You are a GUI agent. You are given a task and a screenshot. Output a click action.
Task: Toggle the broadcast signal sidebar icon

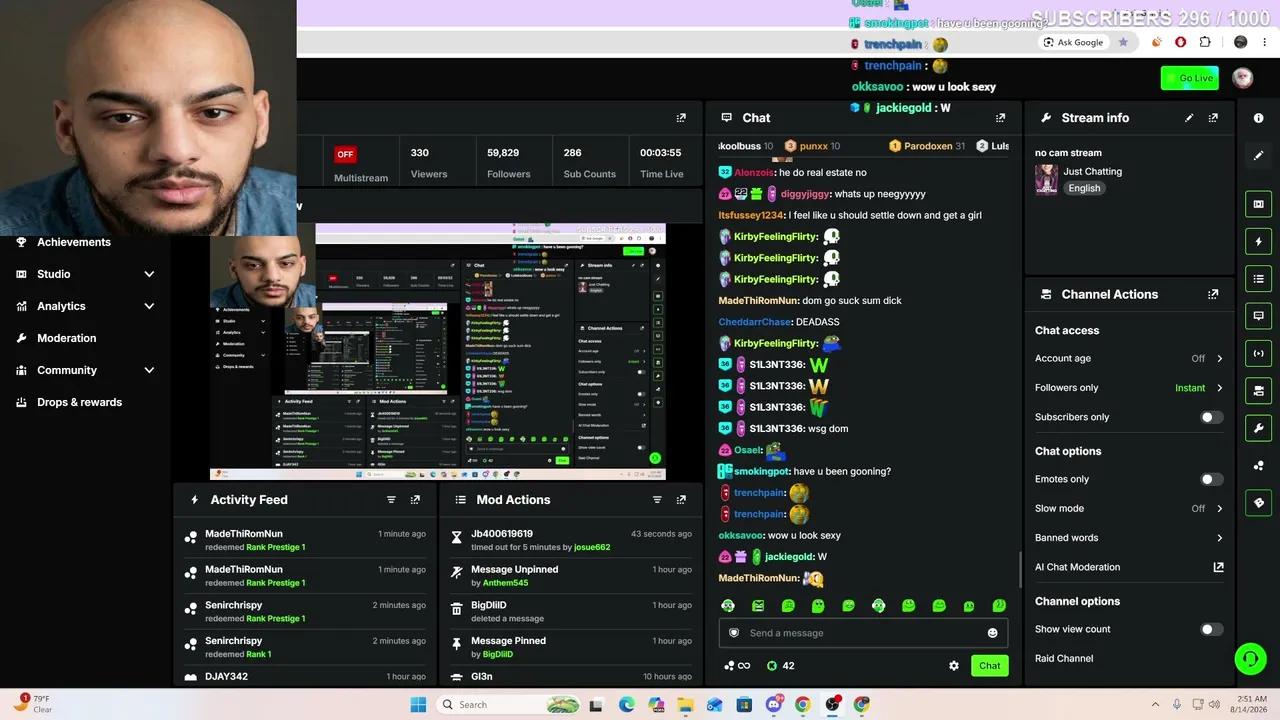click(x=1259, y=352)
